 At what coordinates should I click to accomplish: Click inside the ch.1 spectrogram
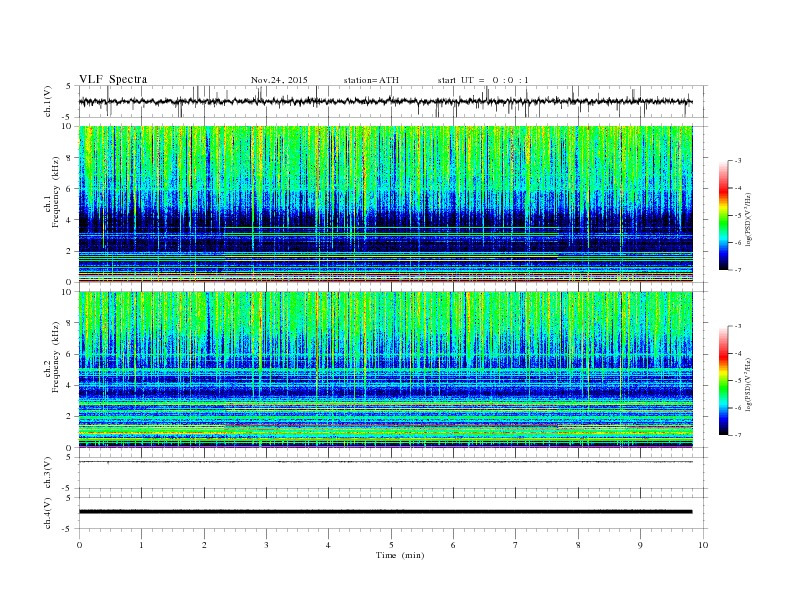(386, 204)
